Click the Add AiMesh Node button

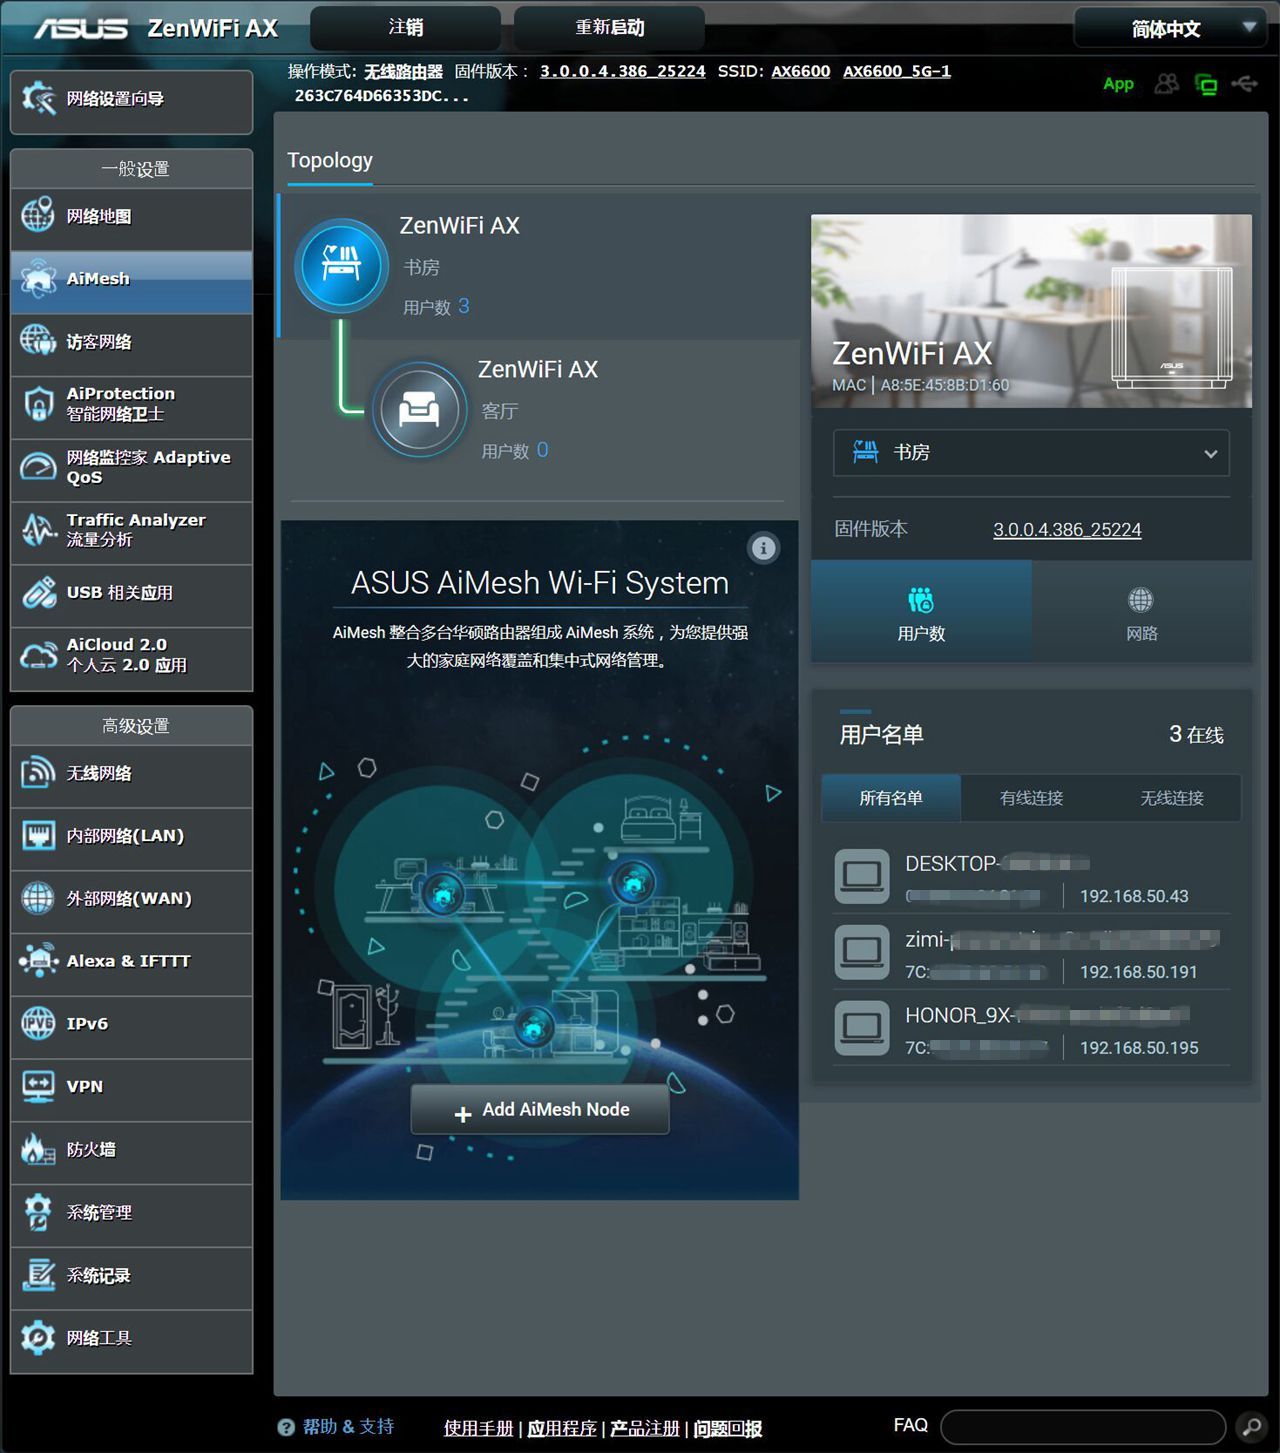click(x=540, y=1110)
